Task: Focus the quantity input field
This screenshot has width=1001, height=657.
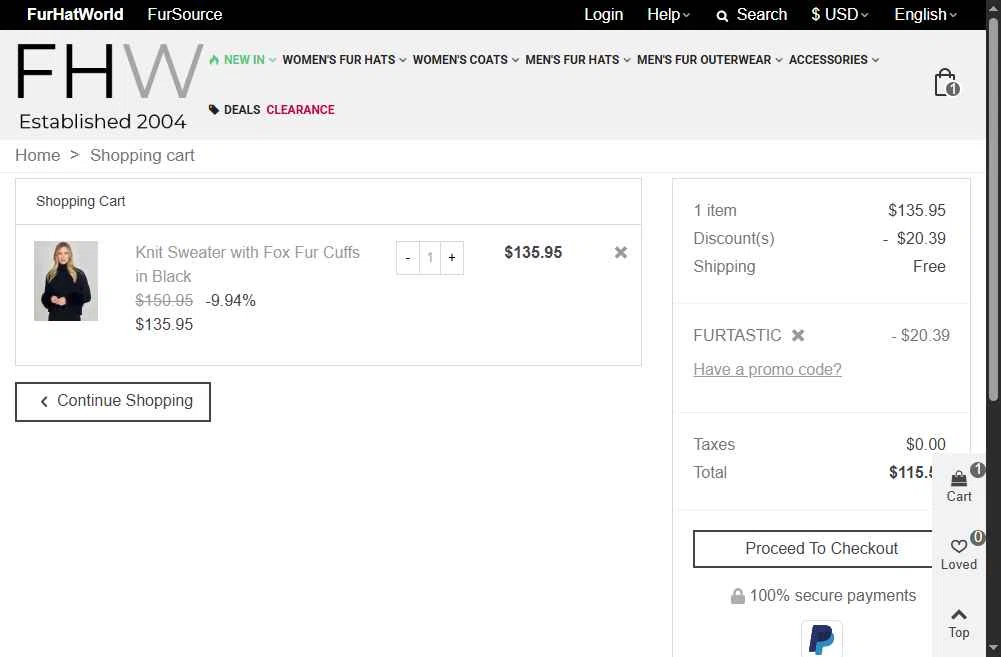Action: [x=430, y=258]
